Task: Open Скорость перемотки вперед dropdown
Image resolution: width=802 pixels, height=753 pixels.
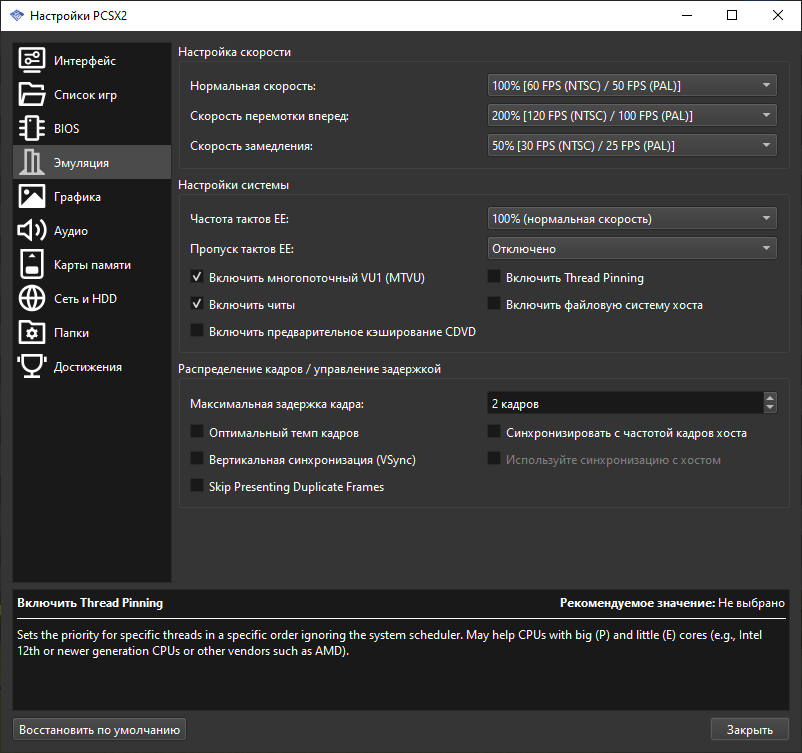Action: pyautogui.click(x=632, y=116)
